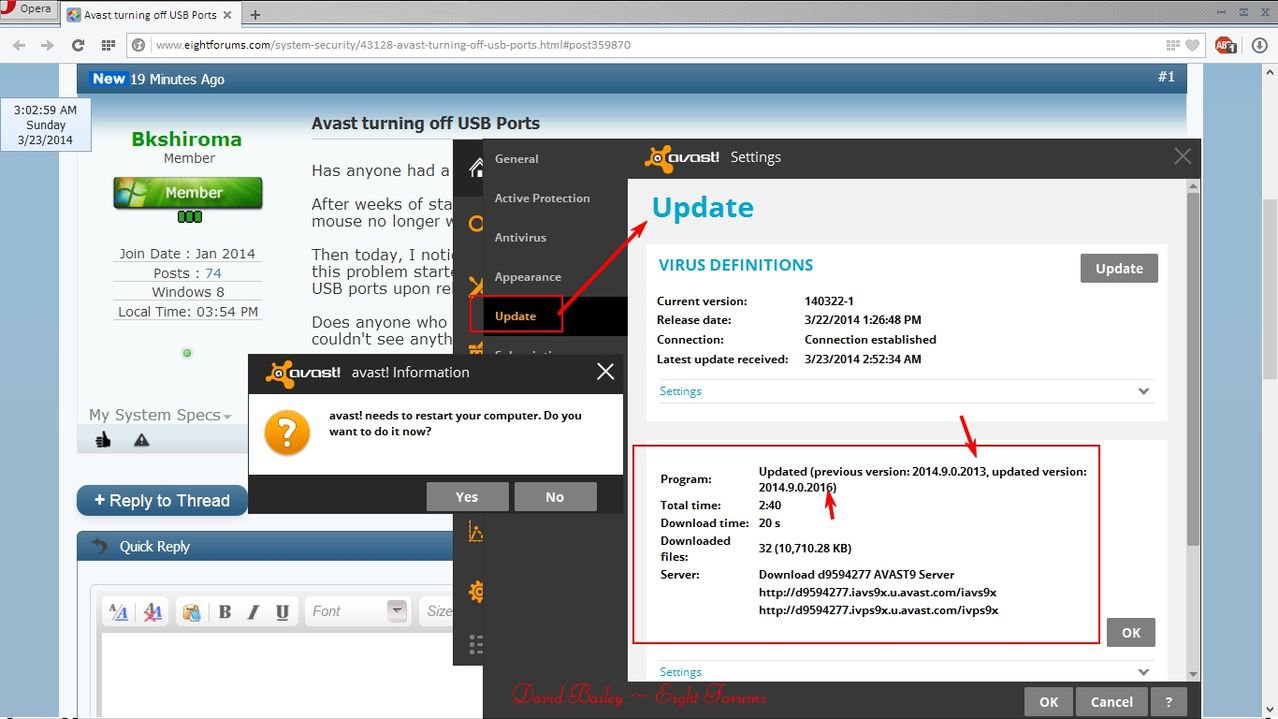This screenshot has width=1278, height=719.
Task: Click 'Avast turning off USB Ports' post title
Action: (425, 123)
